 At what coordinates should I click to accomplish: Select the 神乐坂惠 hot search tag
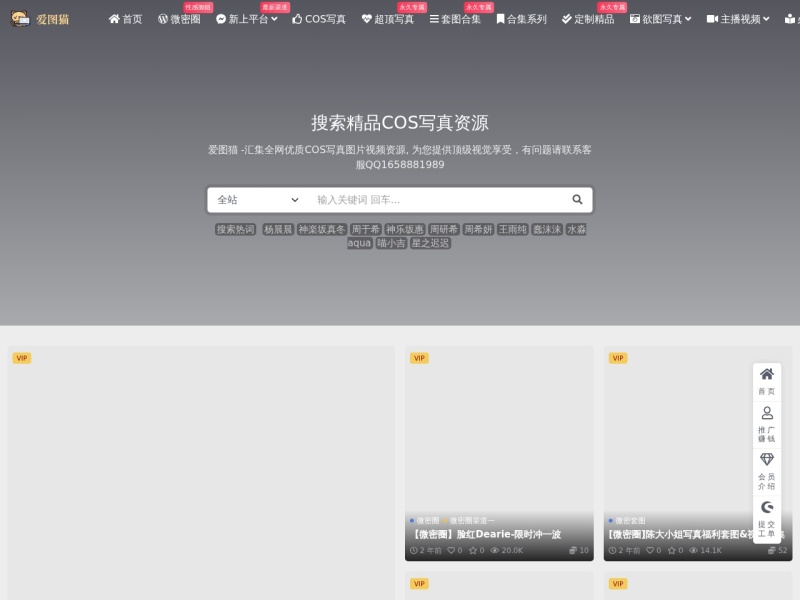click(405, 230)
